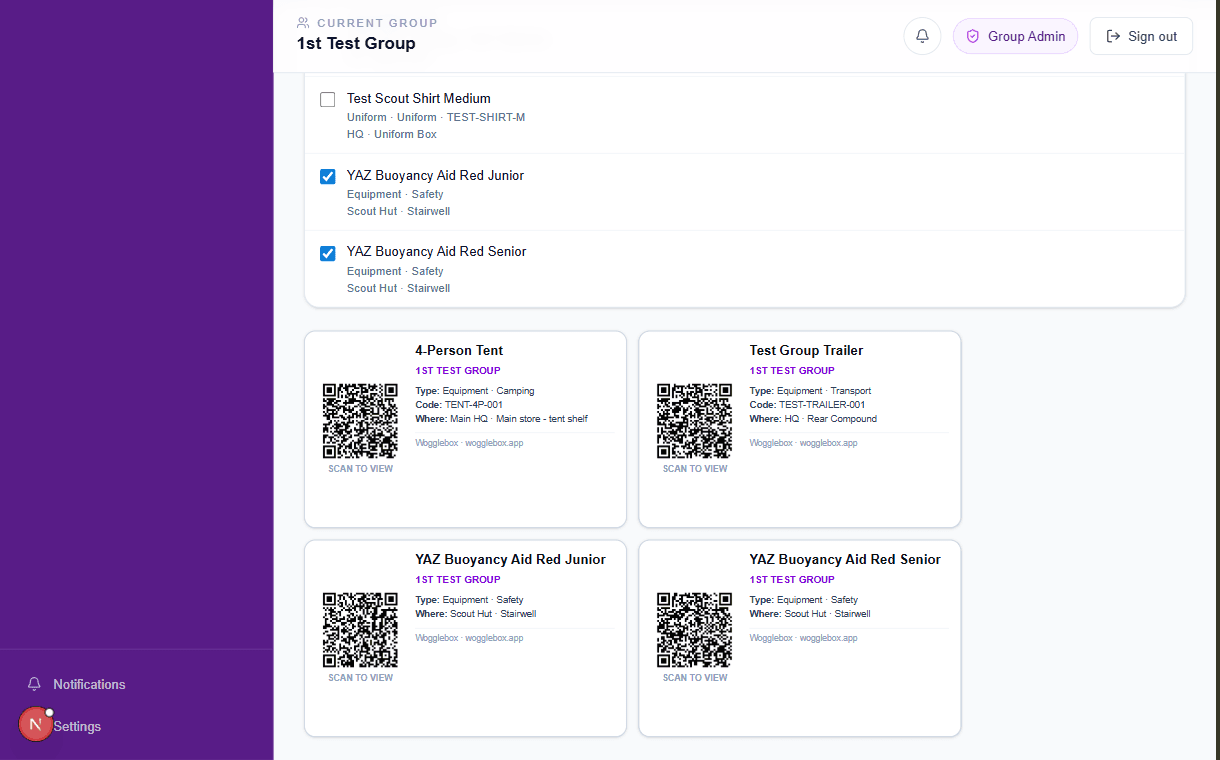Click the YAZ Buoyancy Aid Red Junior card title

510,560
